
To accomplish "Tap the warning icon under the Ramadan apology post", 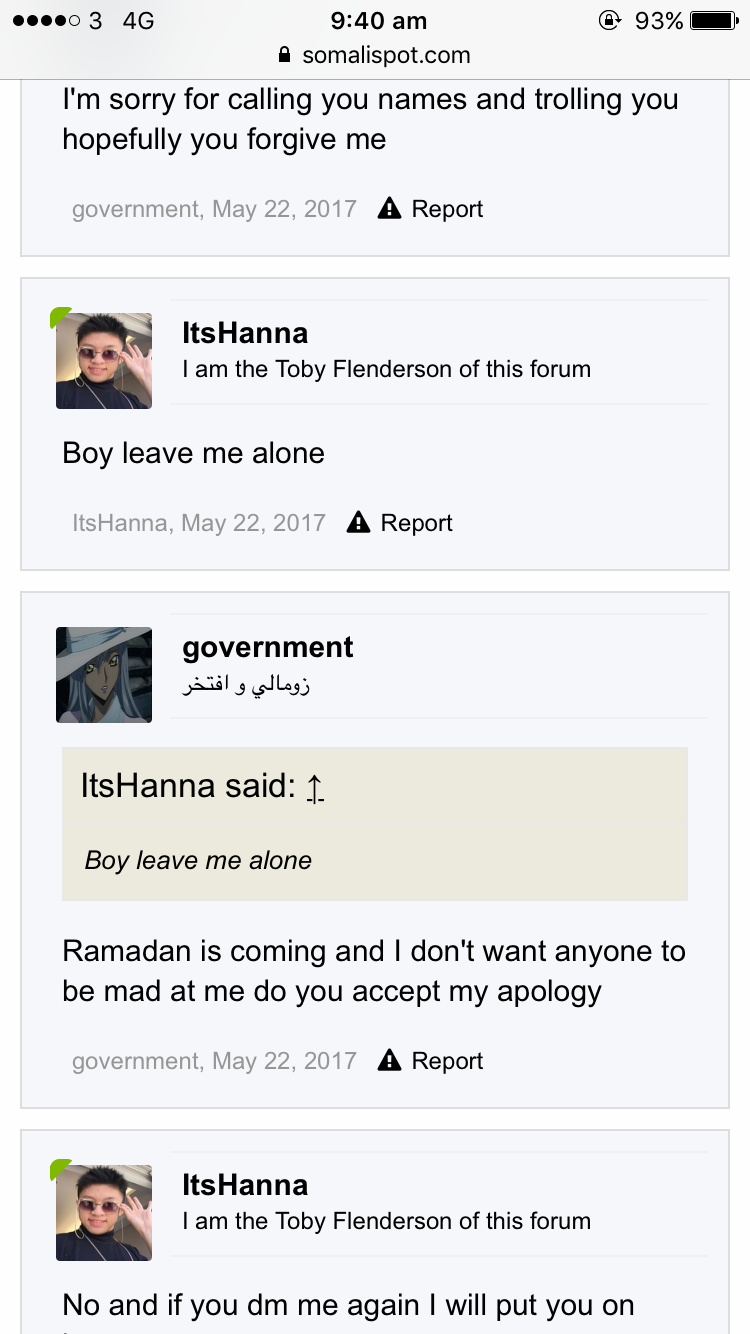I will (389, 1060).
